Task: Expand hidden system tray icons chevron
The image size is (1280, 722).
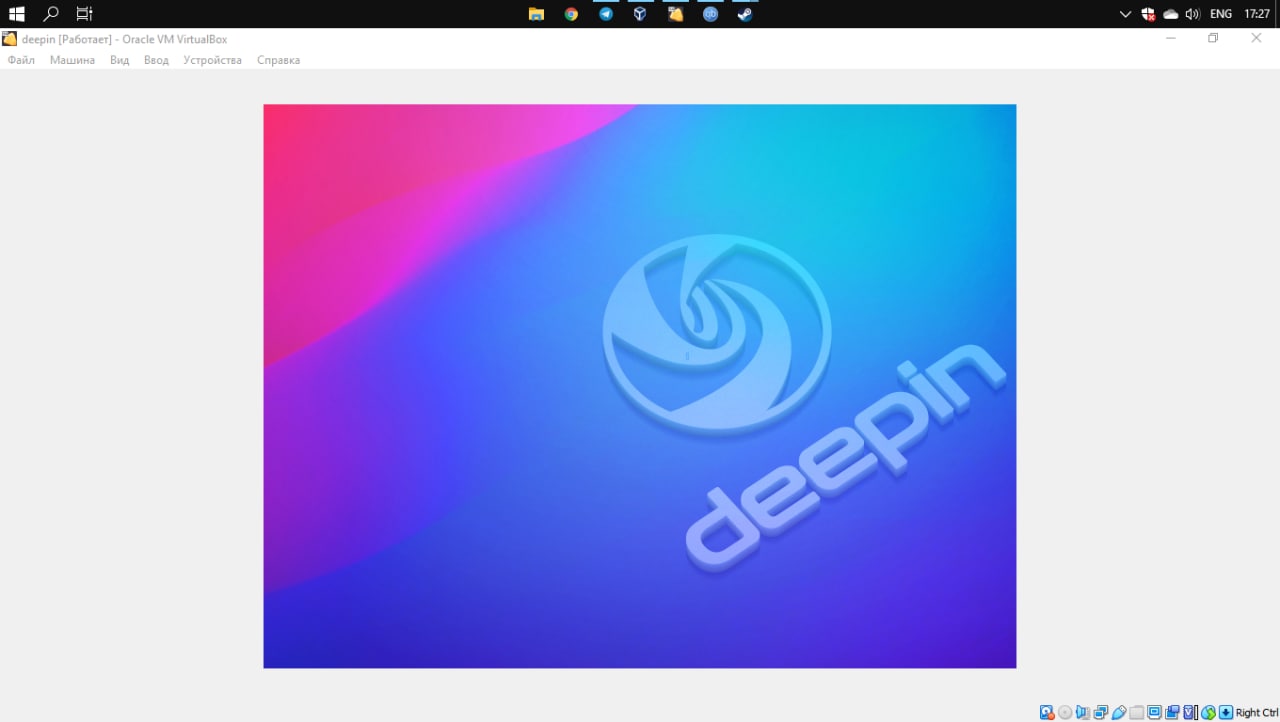Action: 1125,14
